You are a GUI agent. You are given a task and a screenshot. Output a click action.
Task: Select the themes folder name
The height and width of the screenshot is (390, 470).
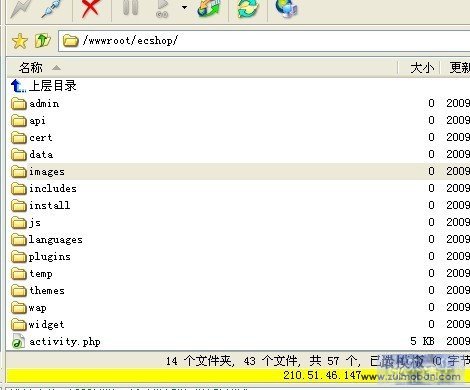click(x=47, y=290)
